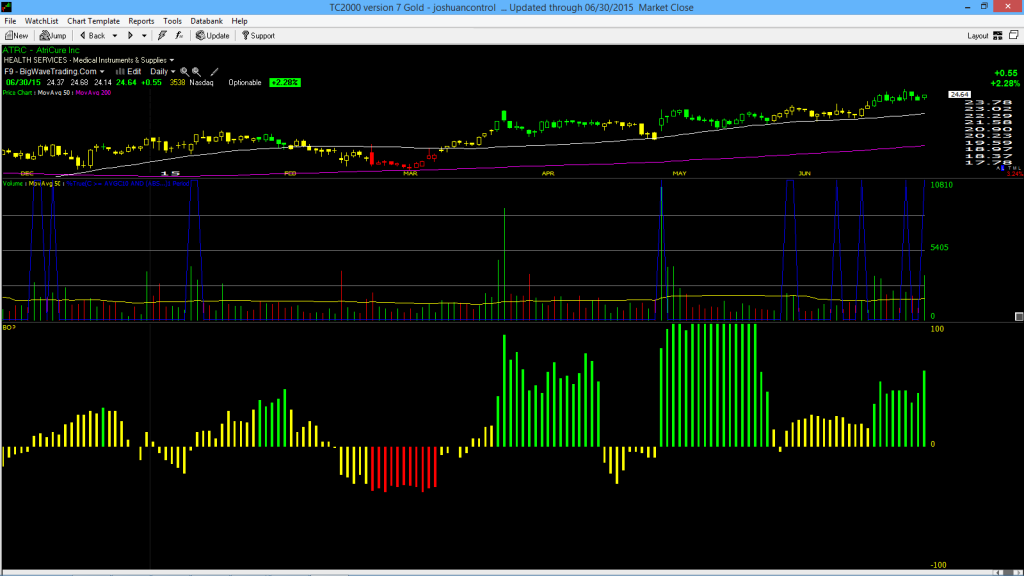Open the File menu

tap(10, 21)
